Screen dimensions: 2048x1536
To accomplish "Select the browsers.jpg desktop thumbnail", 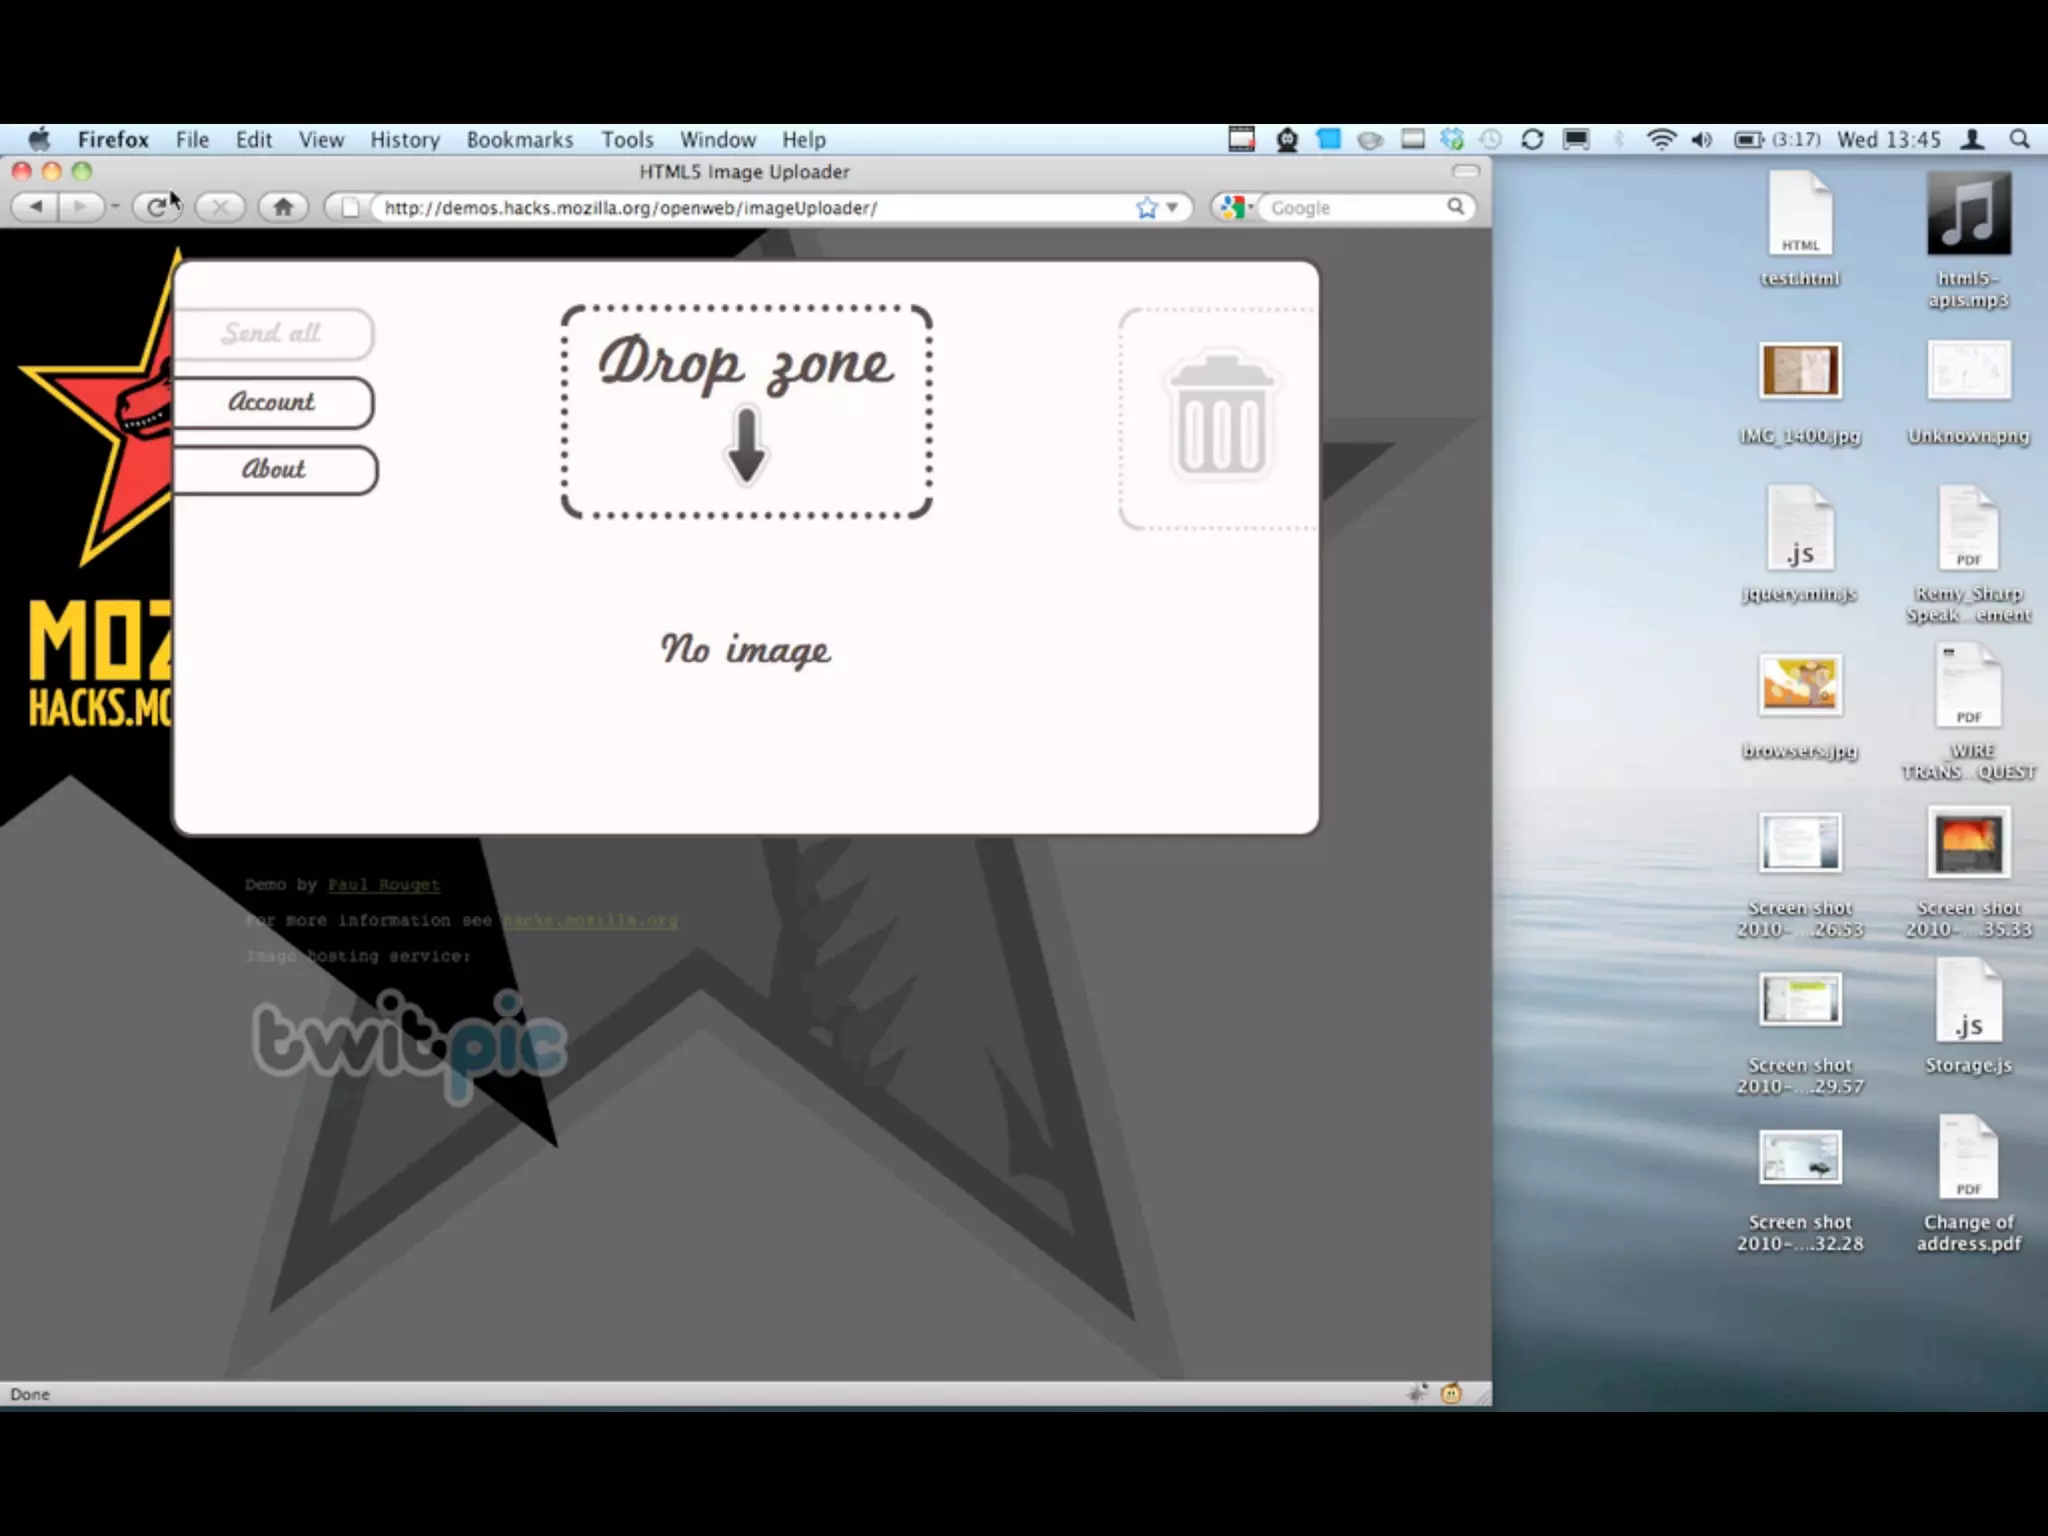I will click(x=1799, y=686).
